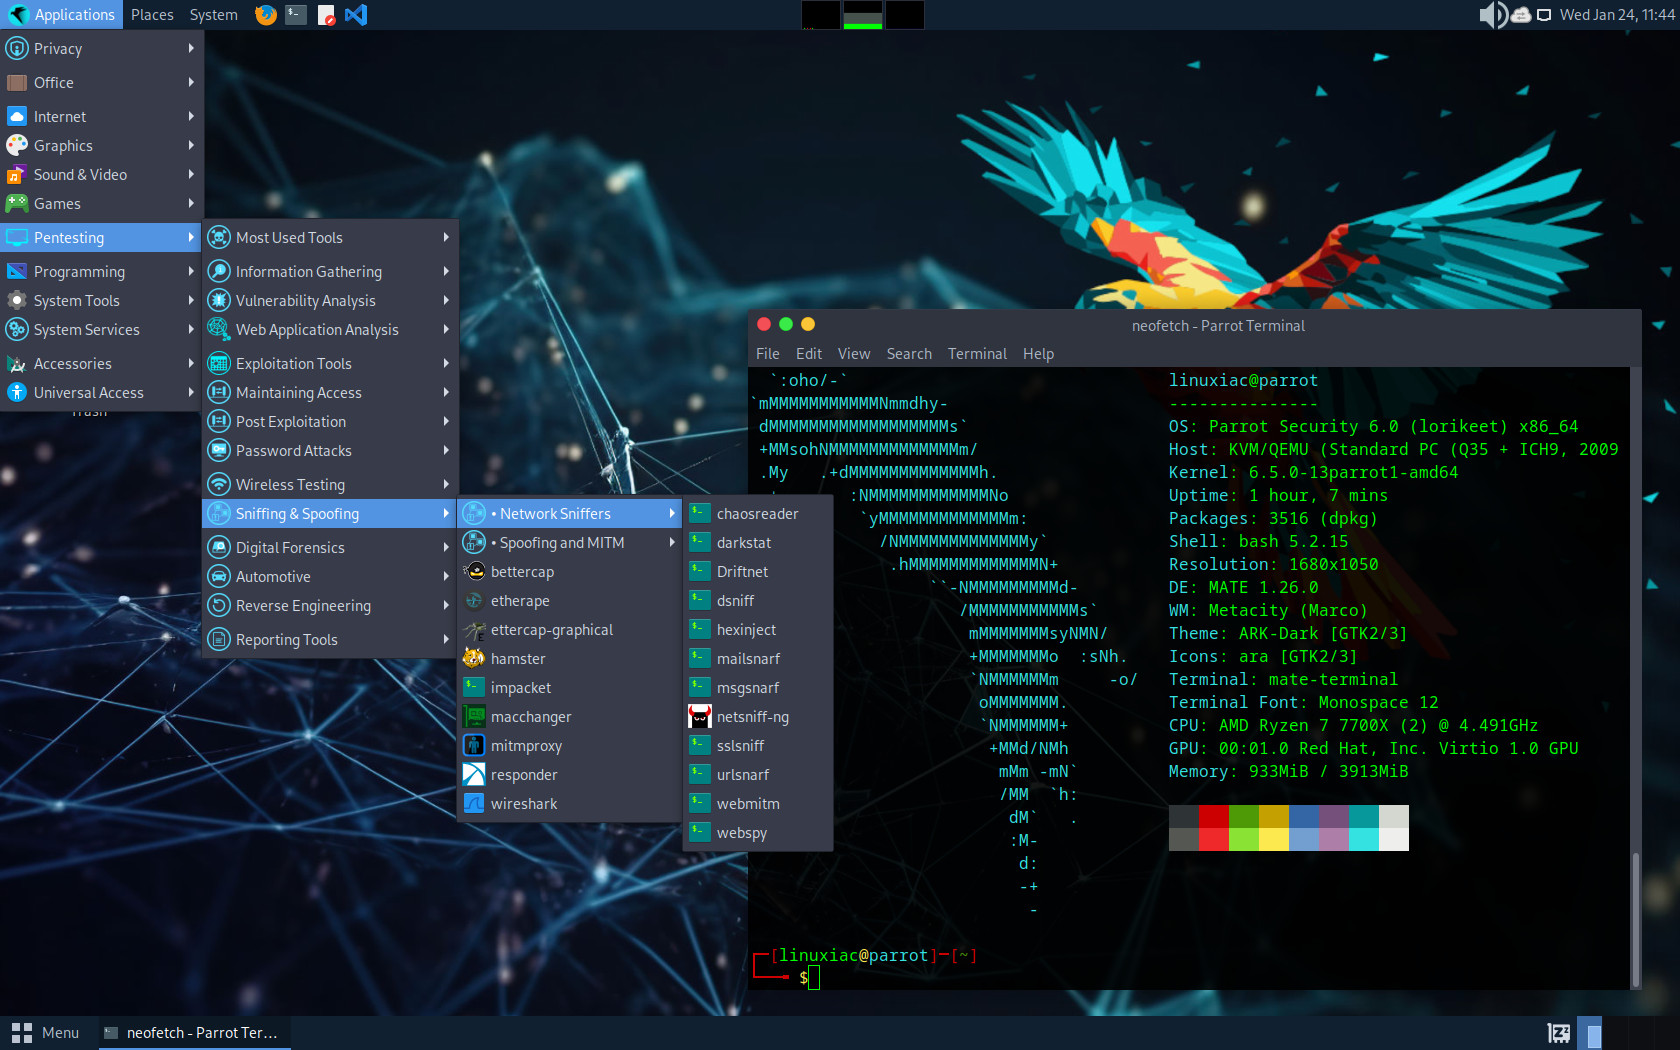
Task: Open terminal Search menu
Action: [x=909, y=354]
